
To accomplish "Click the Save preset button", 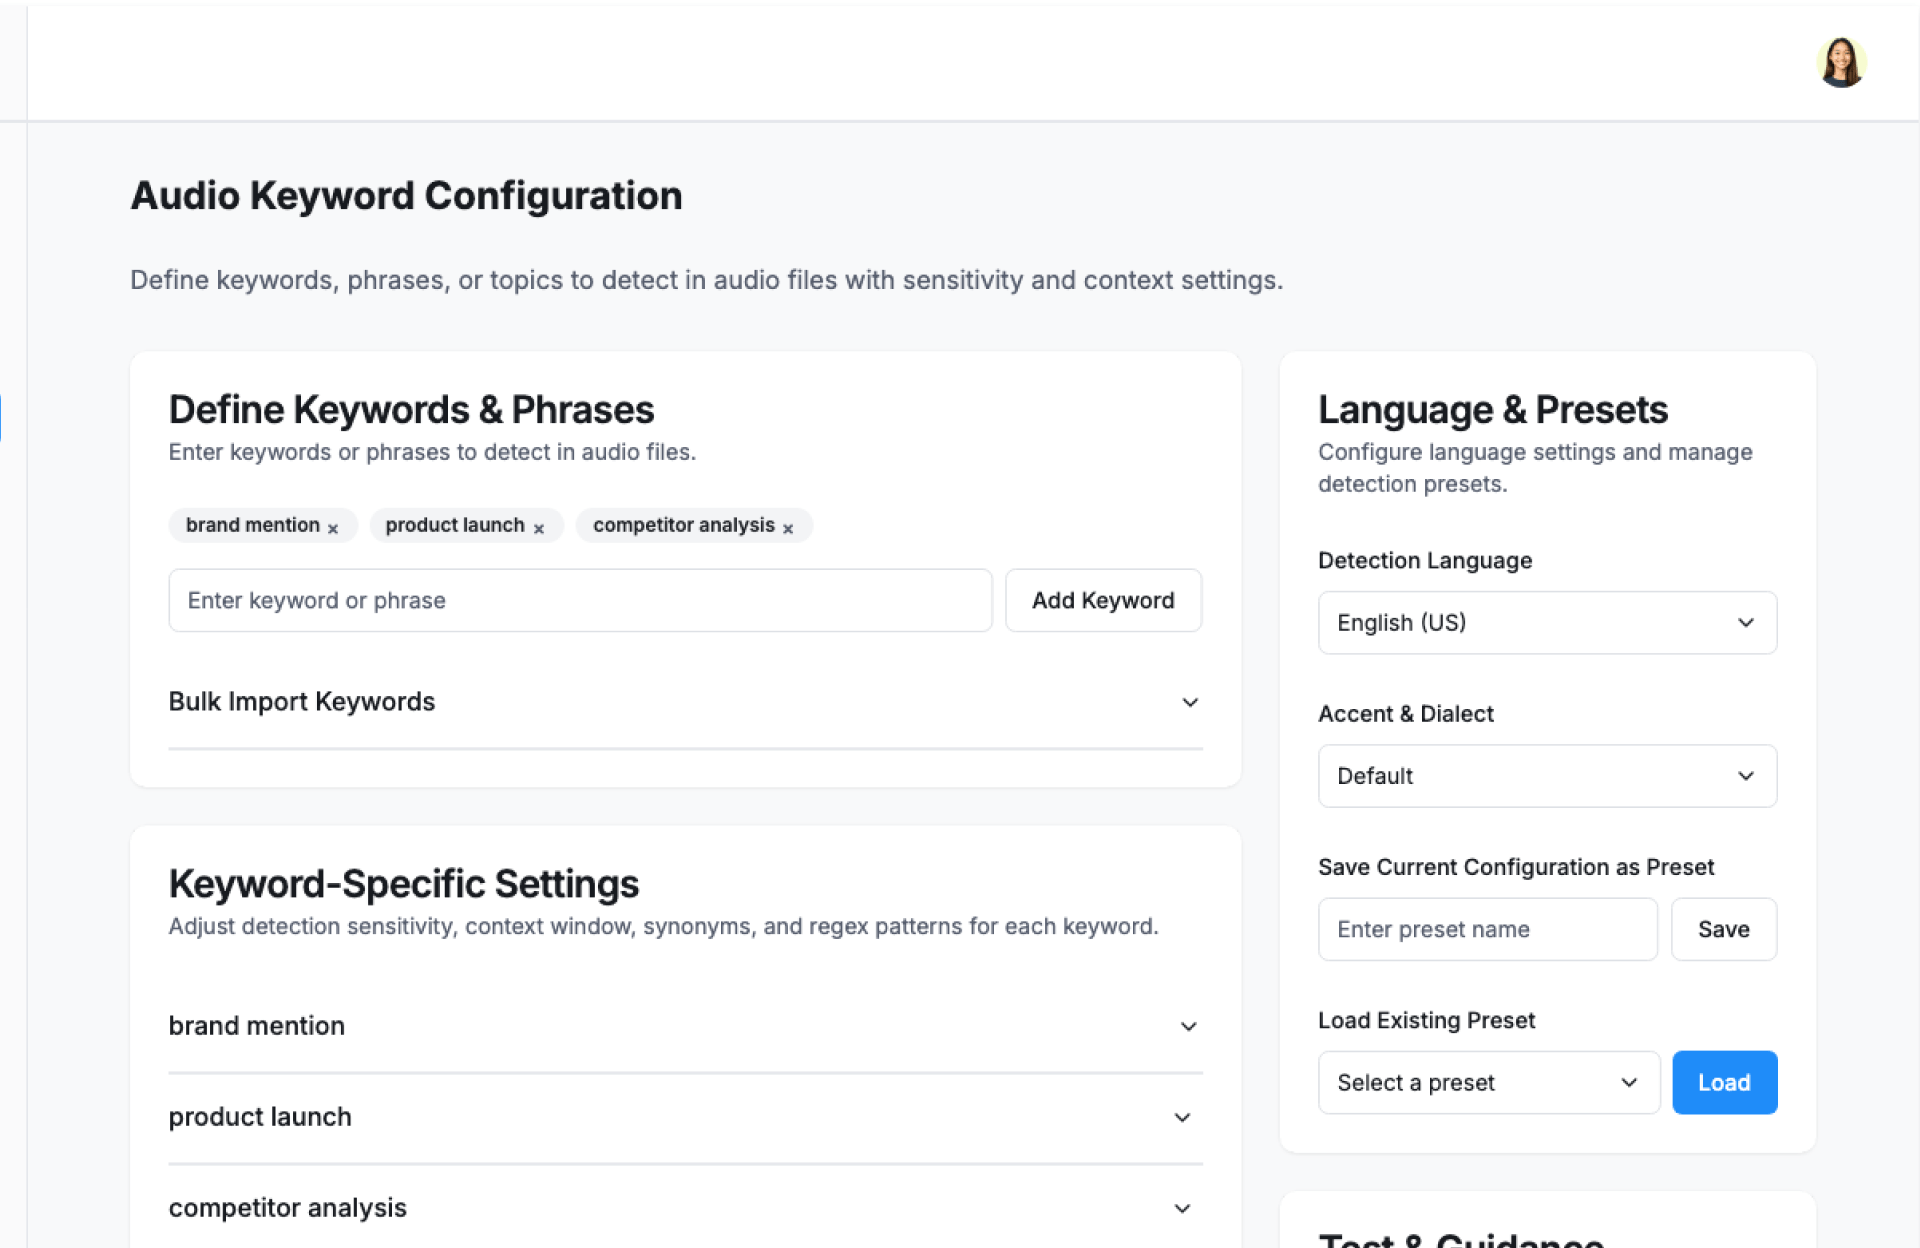I will click(x=1723, y=929).
